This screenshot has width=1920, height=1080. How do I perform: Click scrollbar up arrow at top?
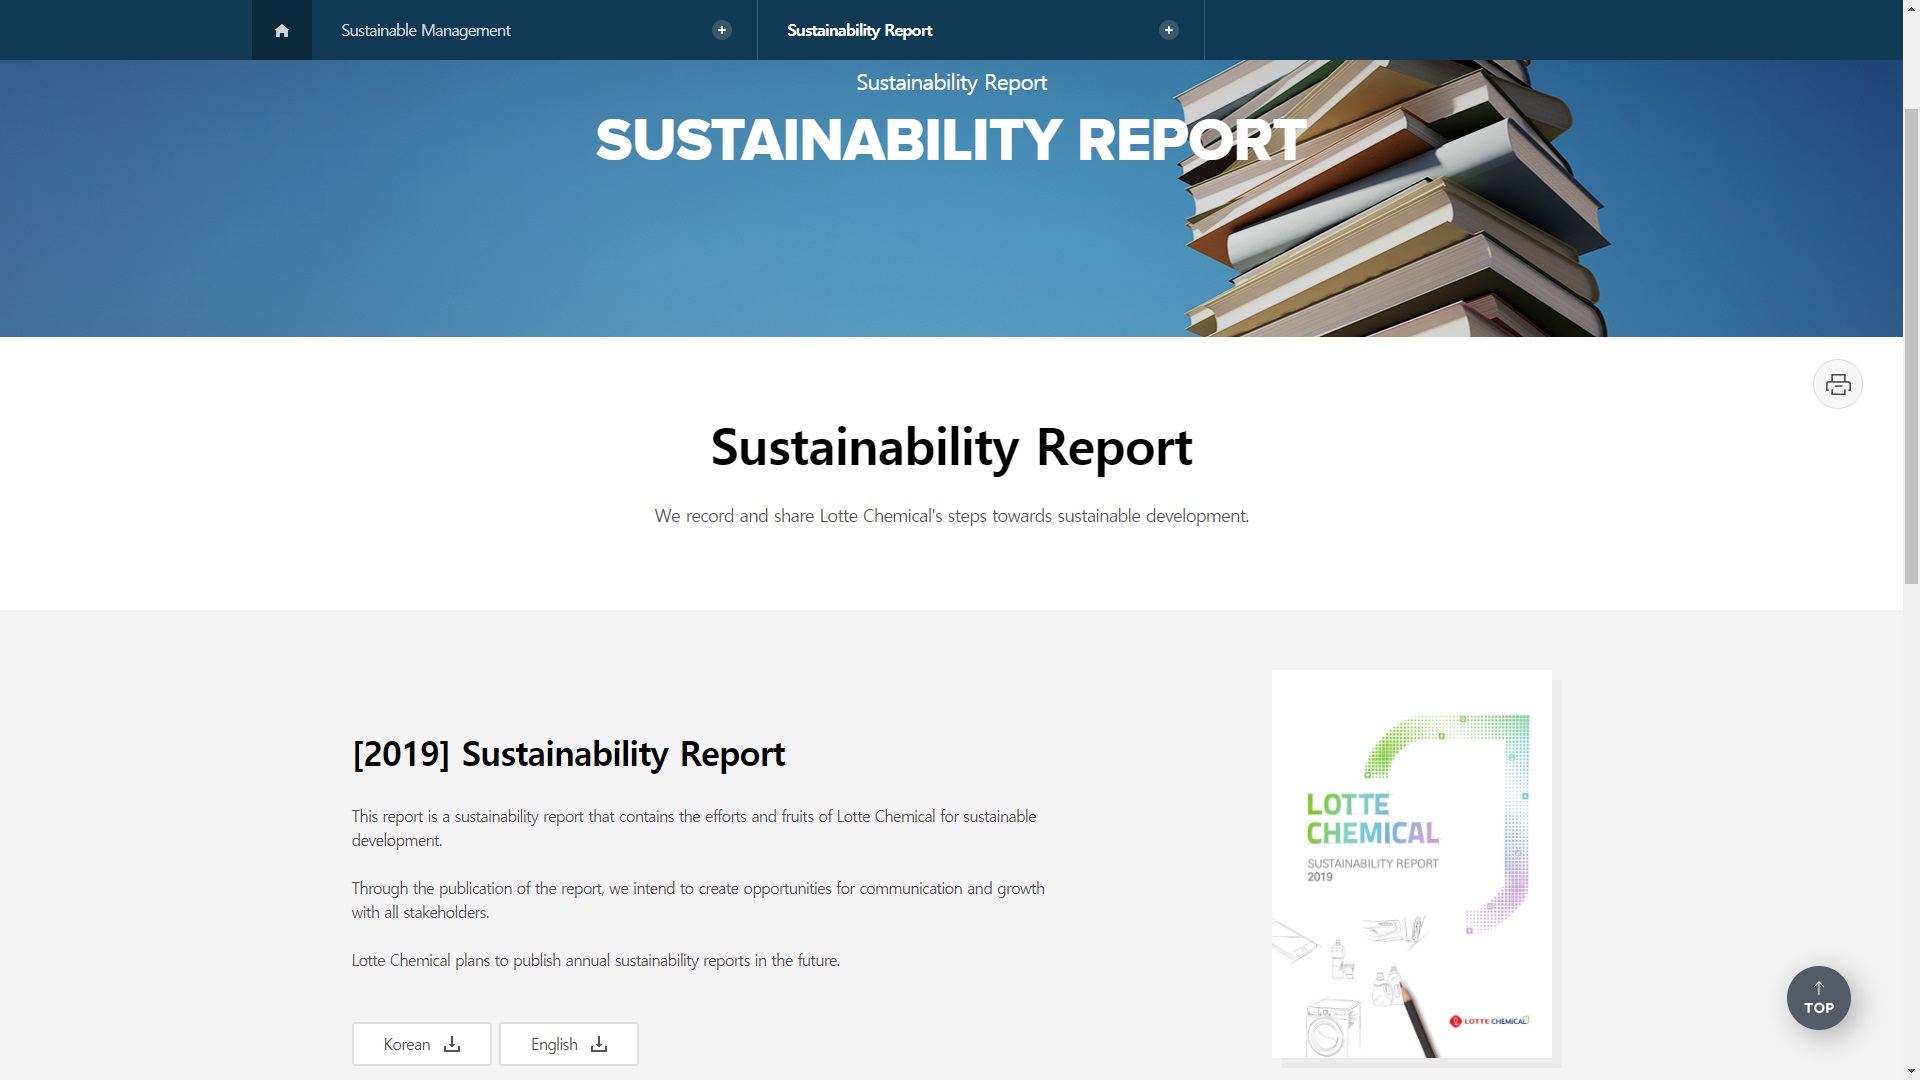[x=1911, y=7]
